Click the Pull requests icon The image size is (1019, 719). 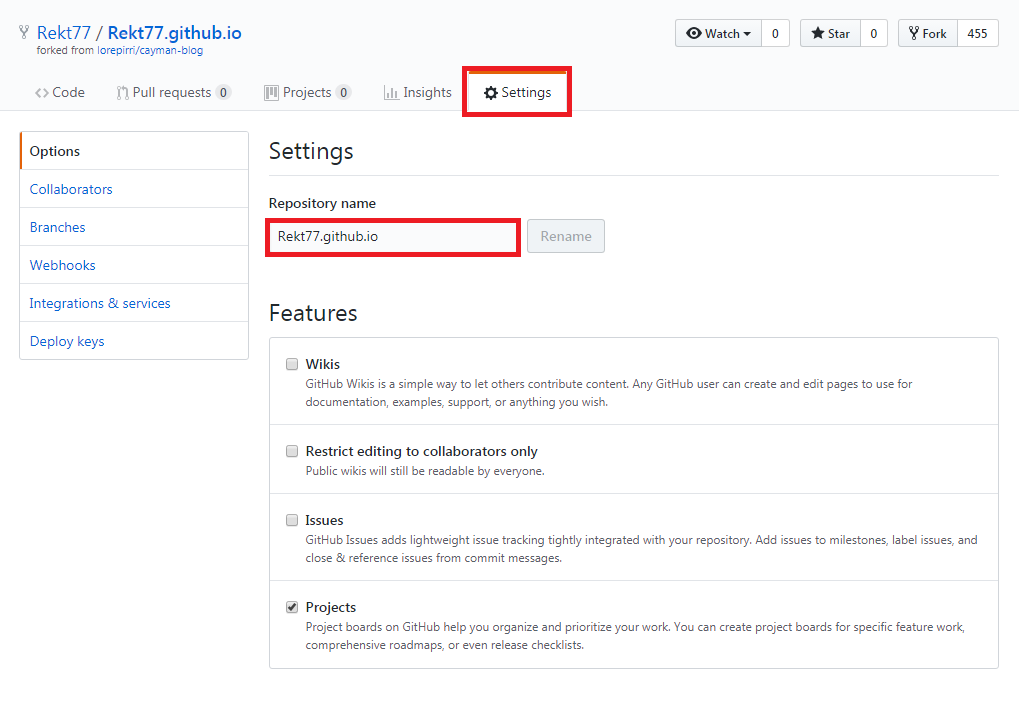[x=122, y=93]
